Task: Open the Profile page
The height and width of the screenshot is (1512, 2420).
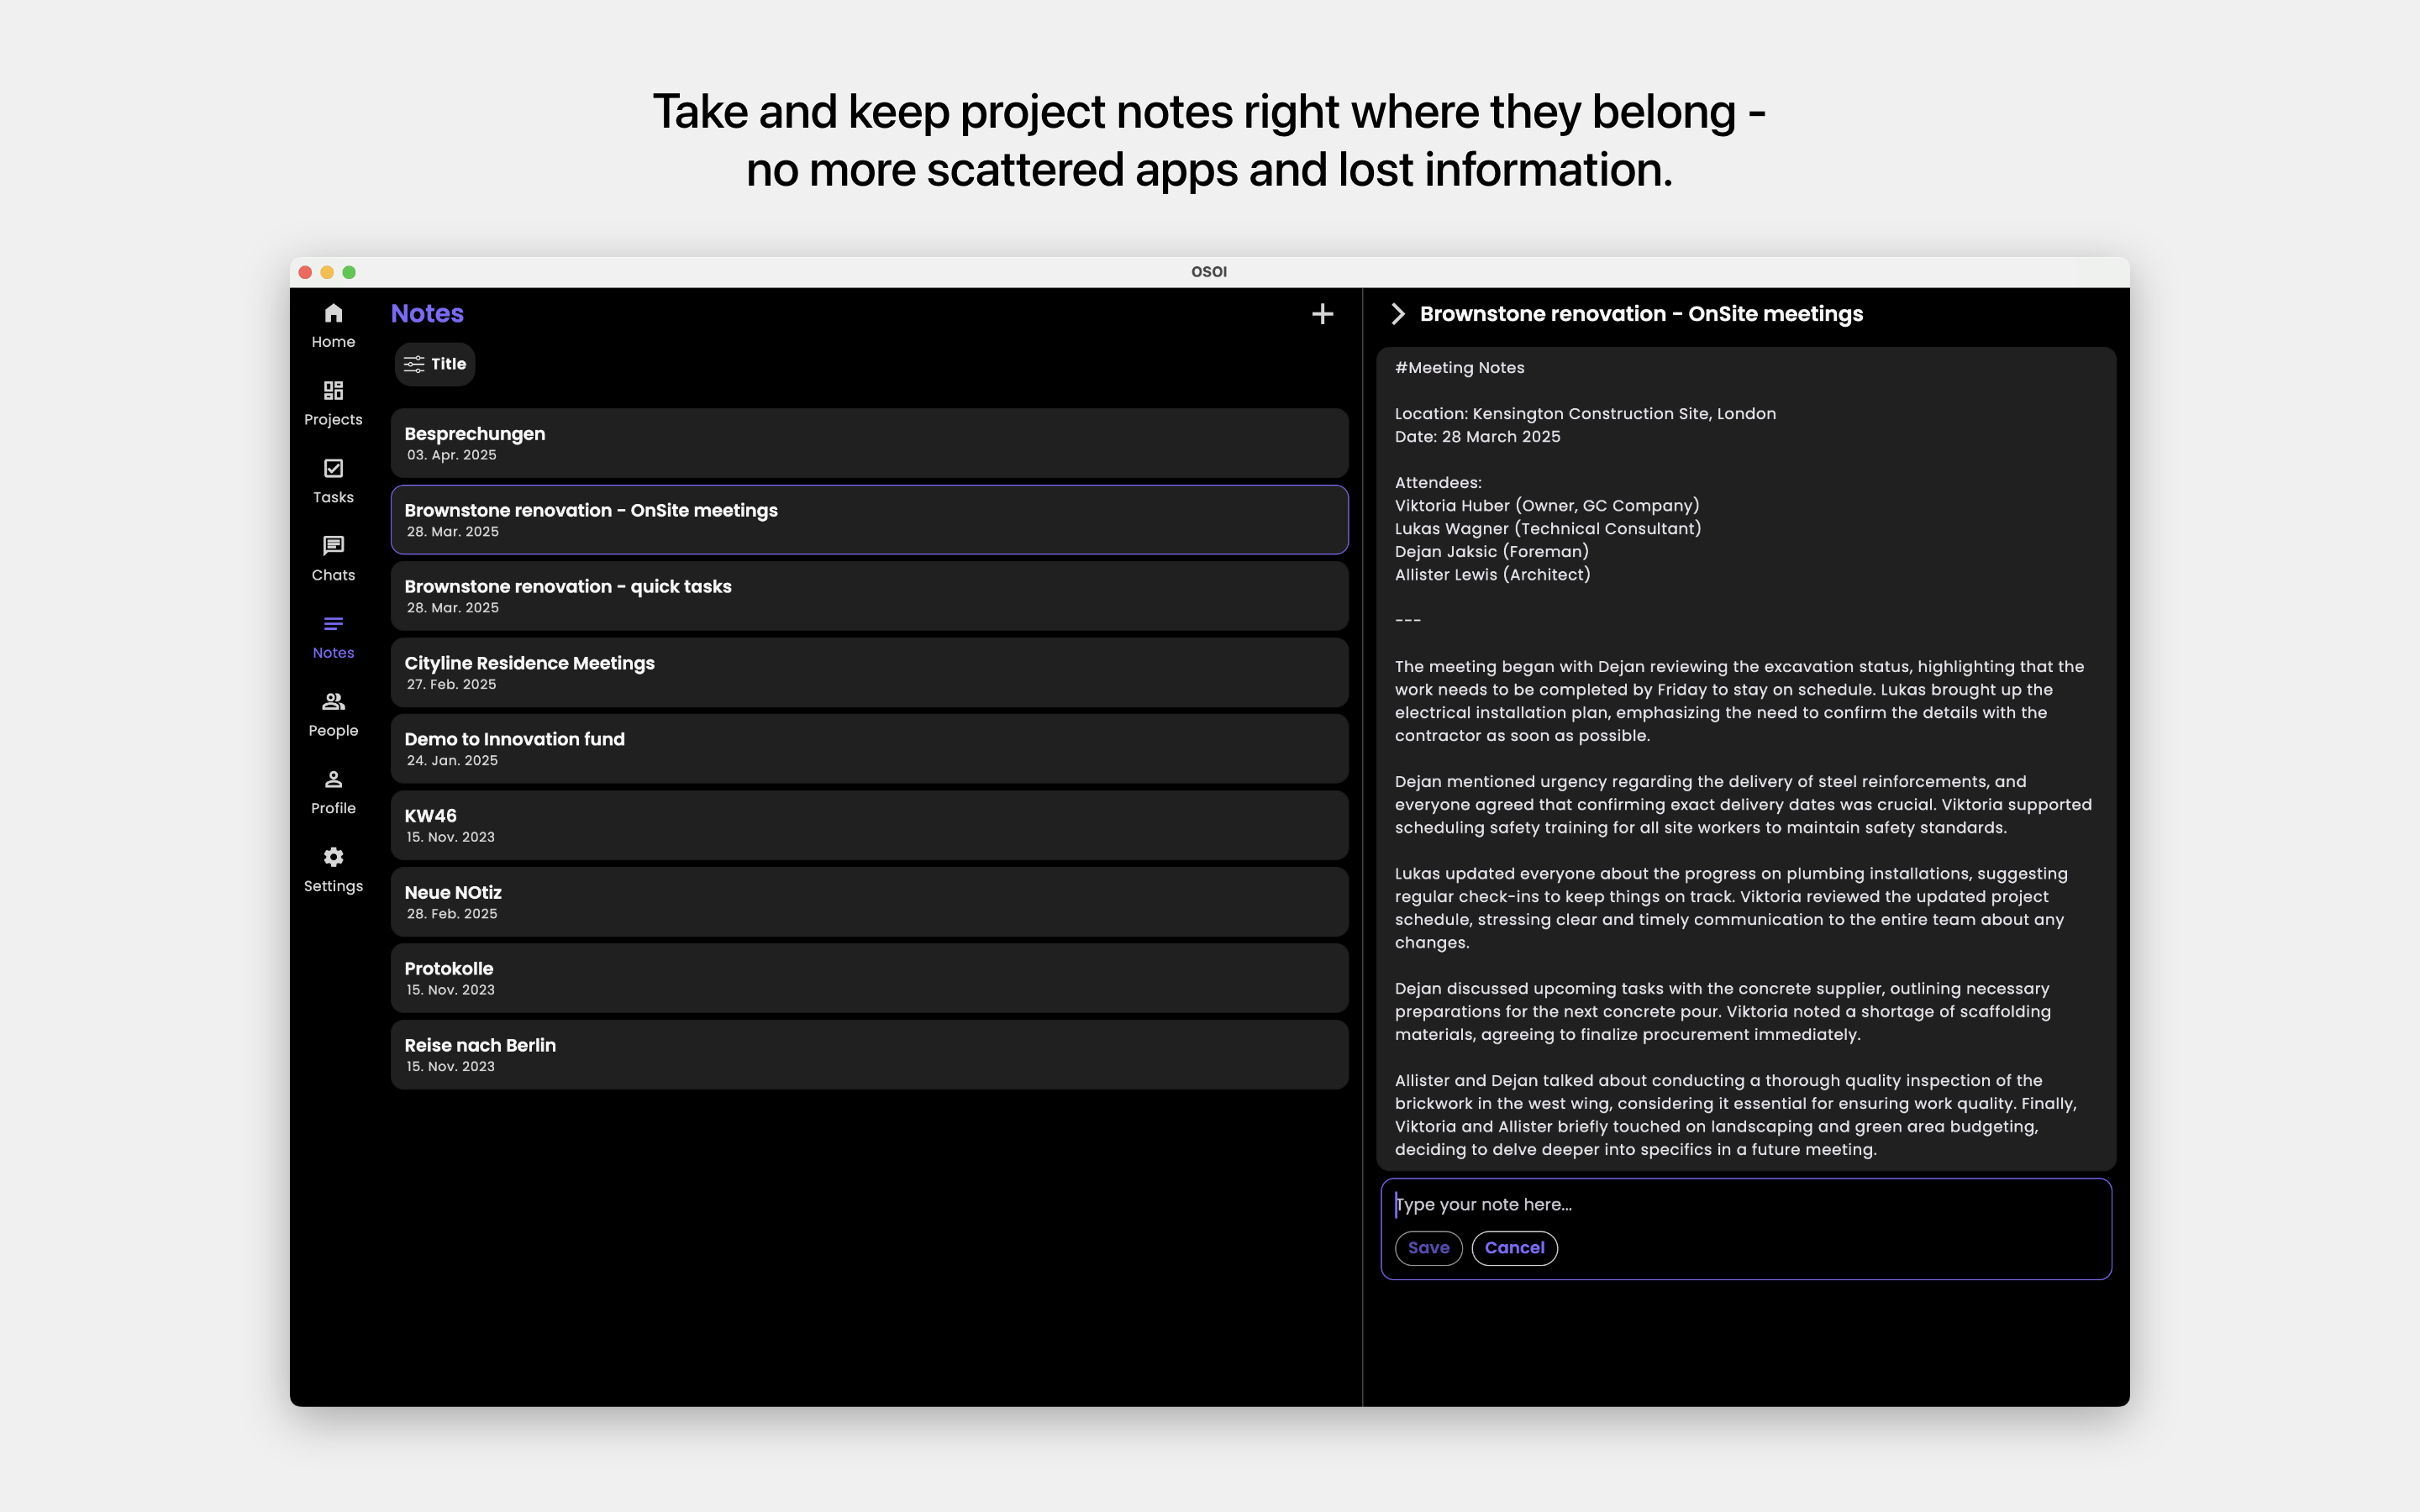Action: tap(333, 792)
